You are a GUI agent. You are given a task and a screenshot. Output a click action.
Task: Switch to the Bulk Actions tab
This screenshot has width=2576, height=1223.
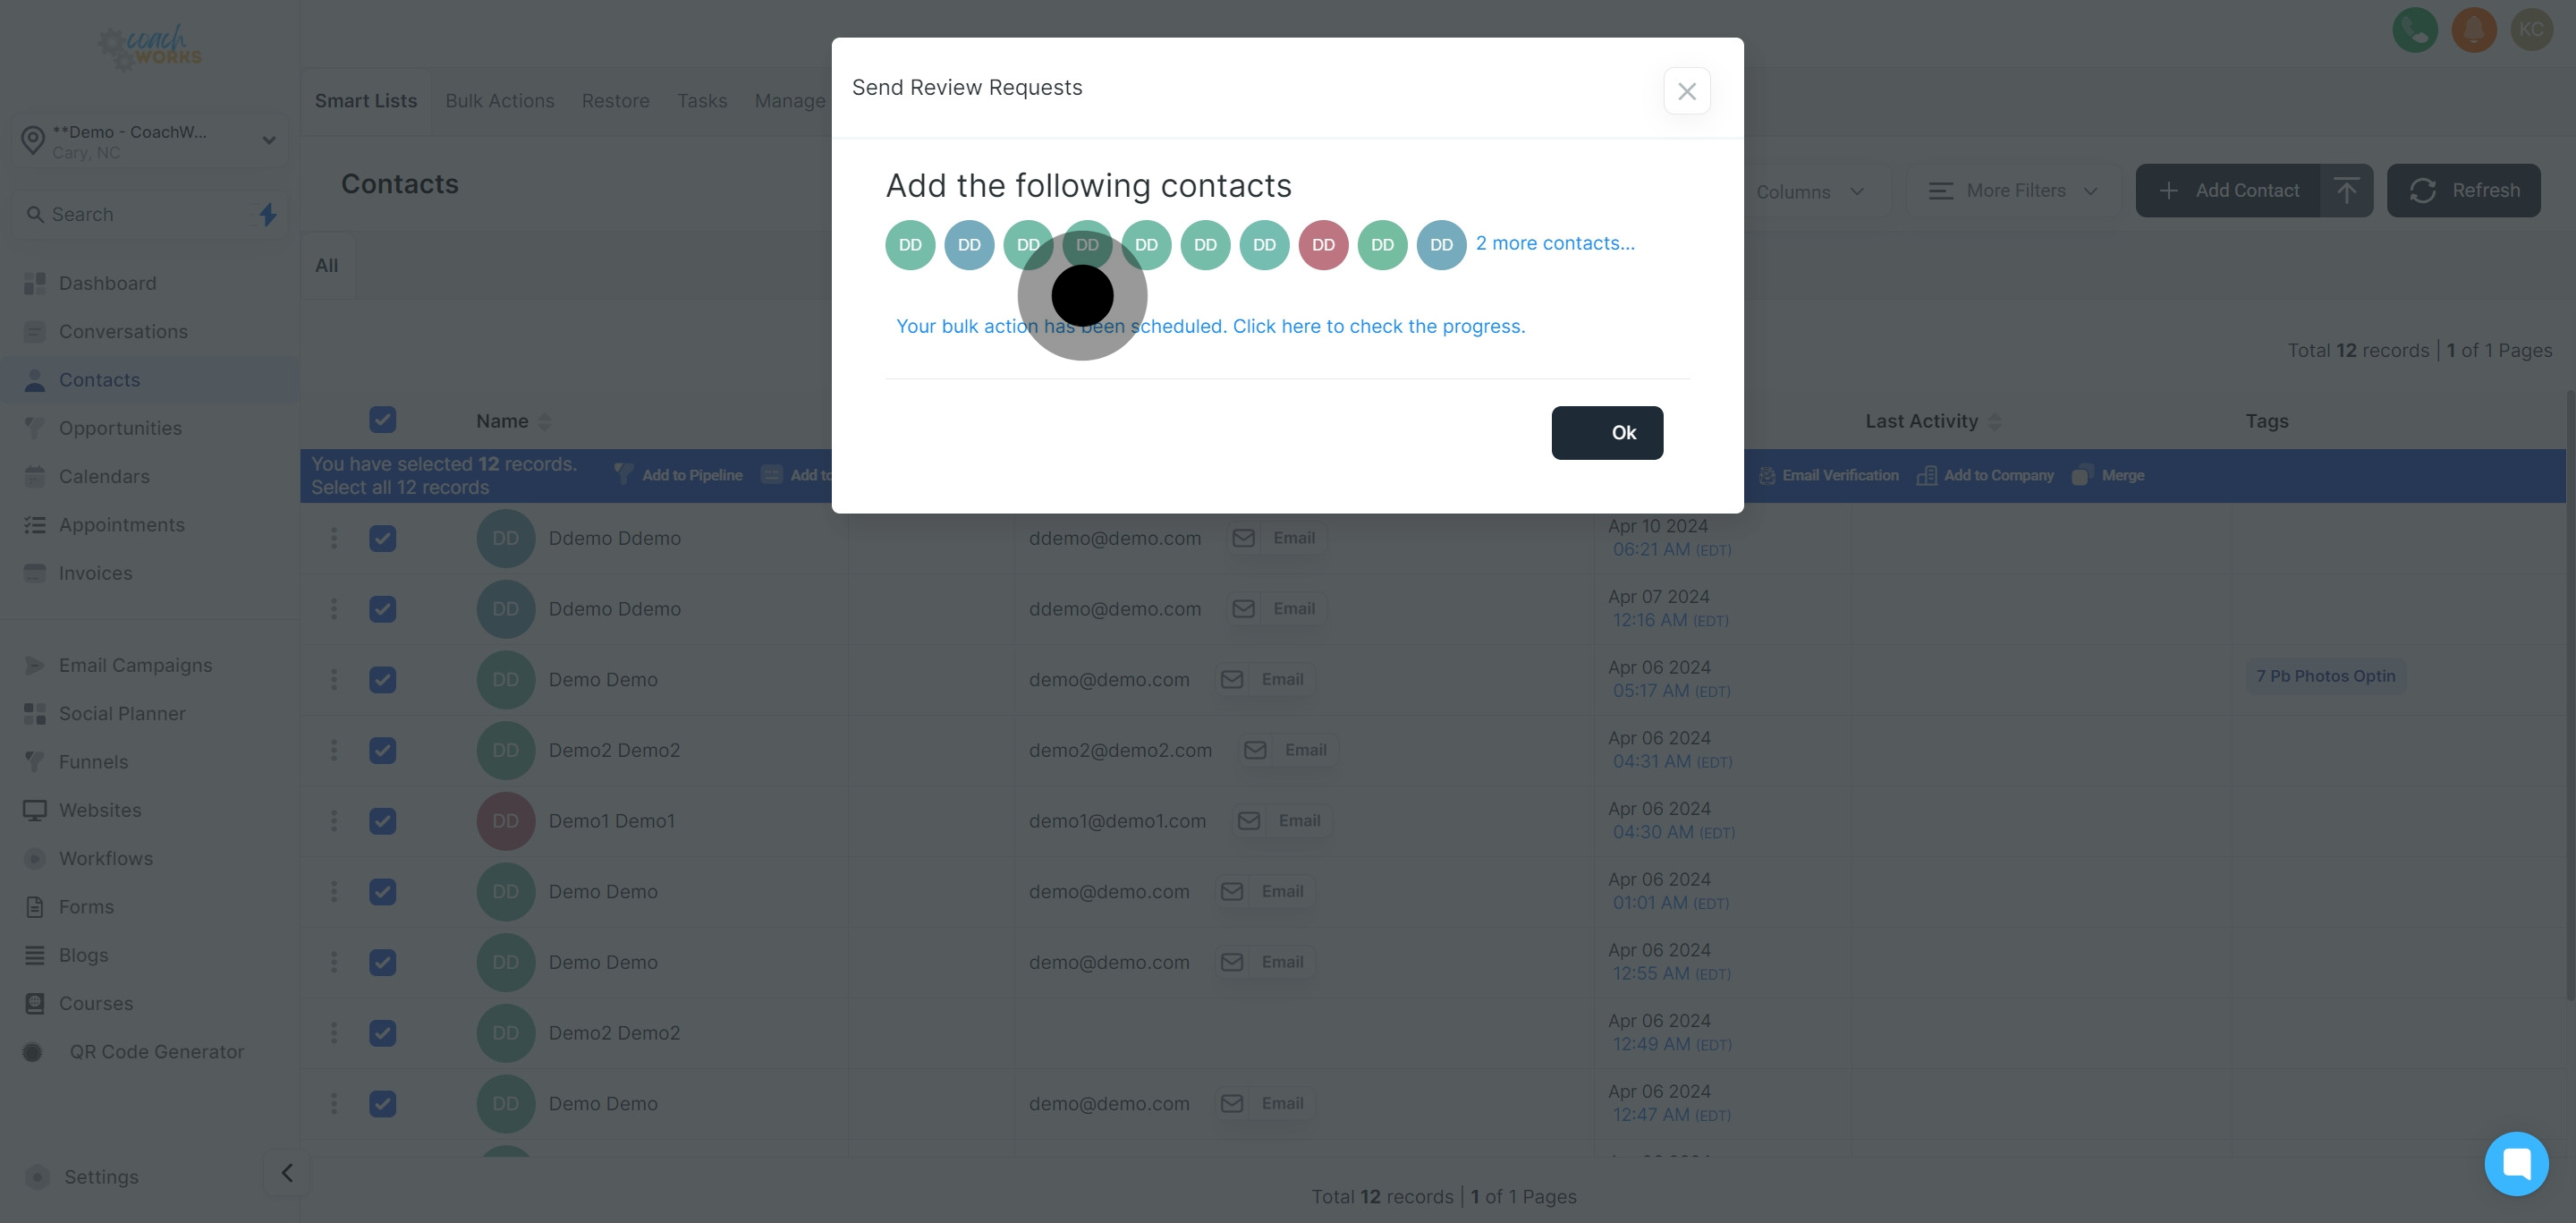pos(500,101)
